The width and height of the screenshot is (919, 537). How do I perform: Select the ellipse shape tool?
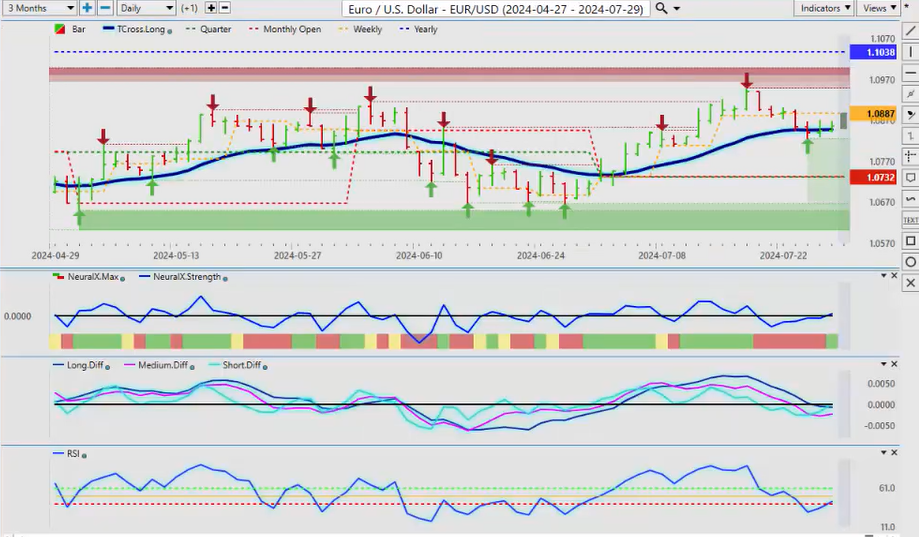[x=910, y=262]
